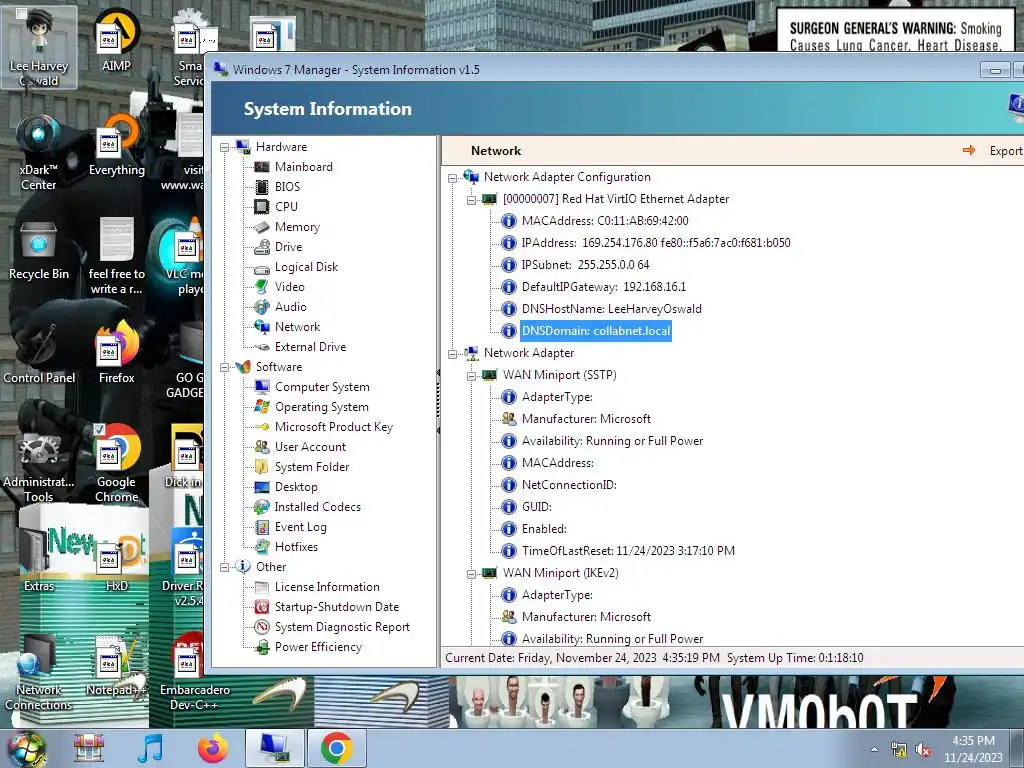Select the IPSubnet 255.255.0.0 row

[x=585, y=264]
